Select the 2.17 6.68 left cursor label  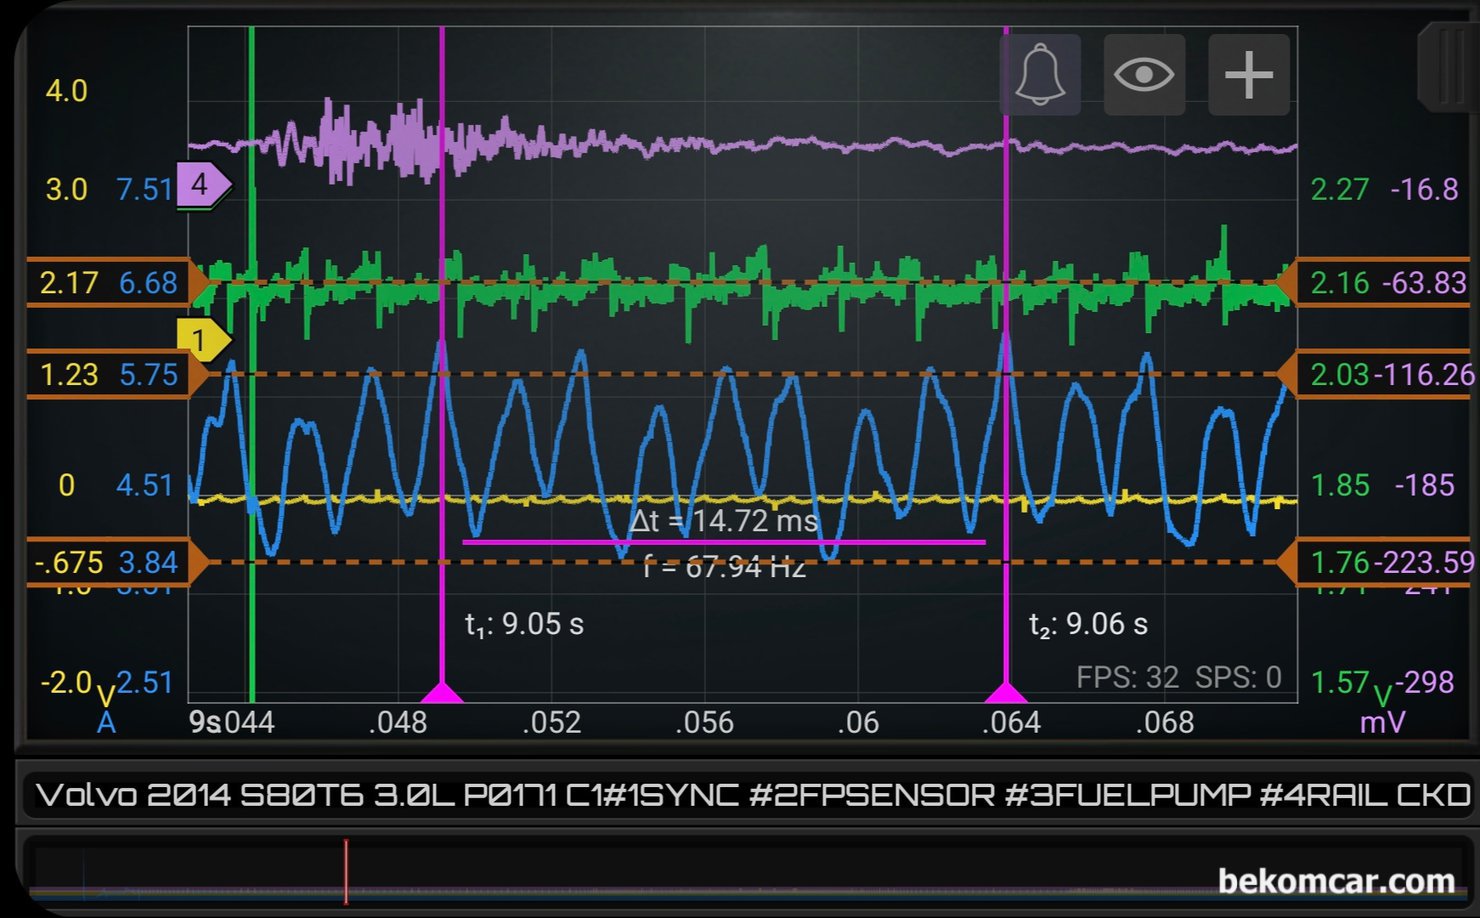[118, 283]
